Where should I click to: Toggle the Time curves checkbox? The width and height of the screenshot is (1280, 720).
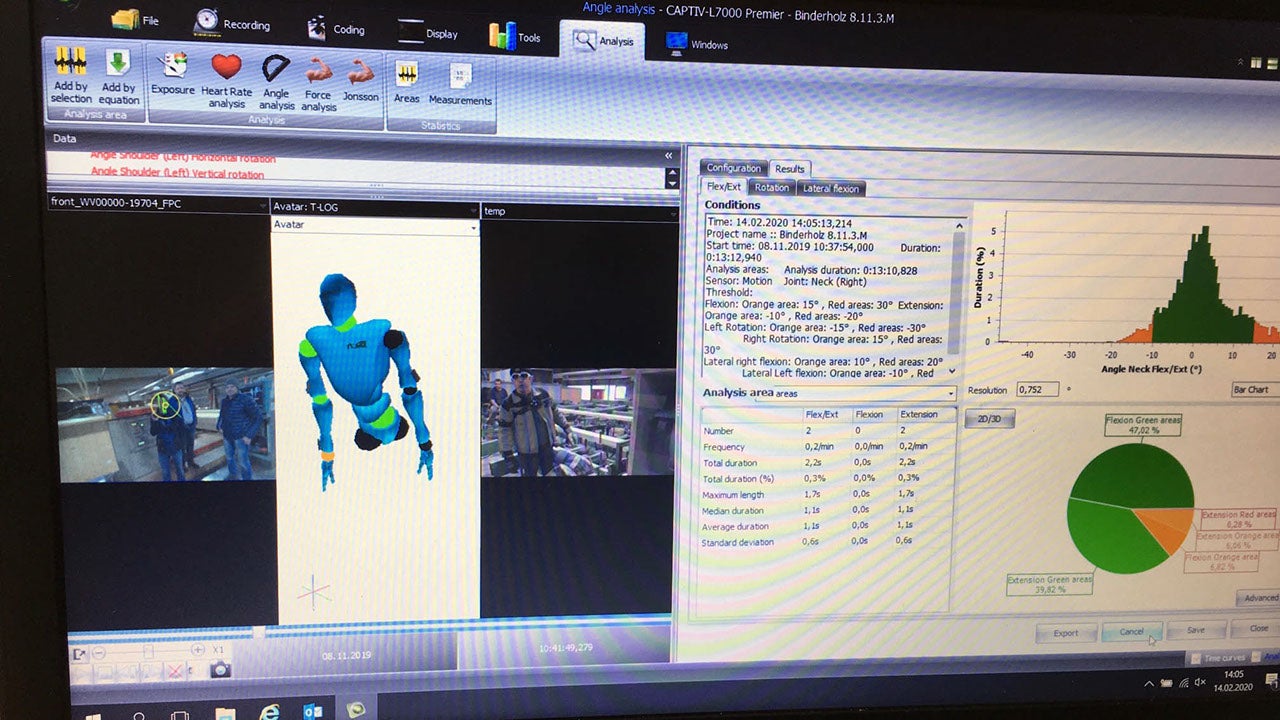tap(1196, 659)
